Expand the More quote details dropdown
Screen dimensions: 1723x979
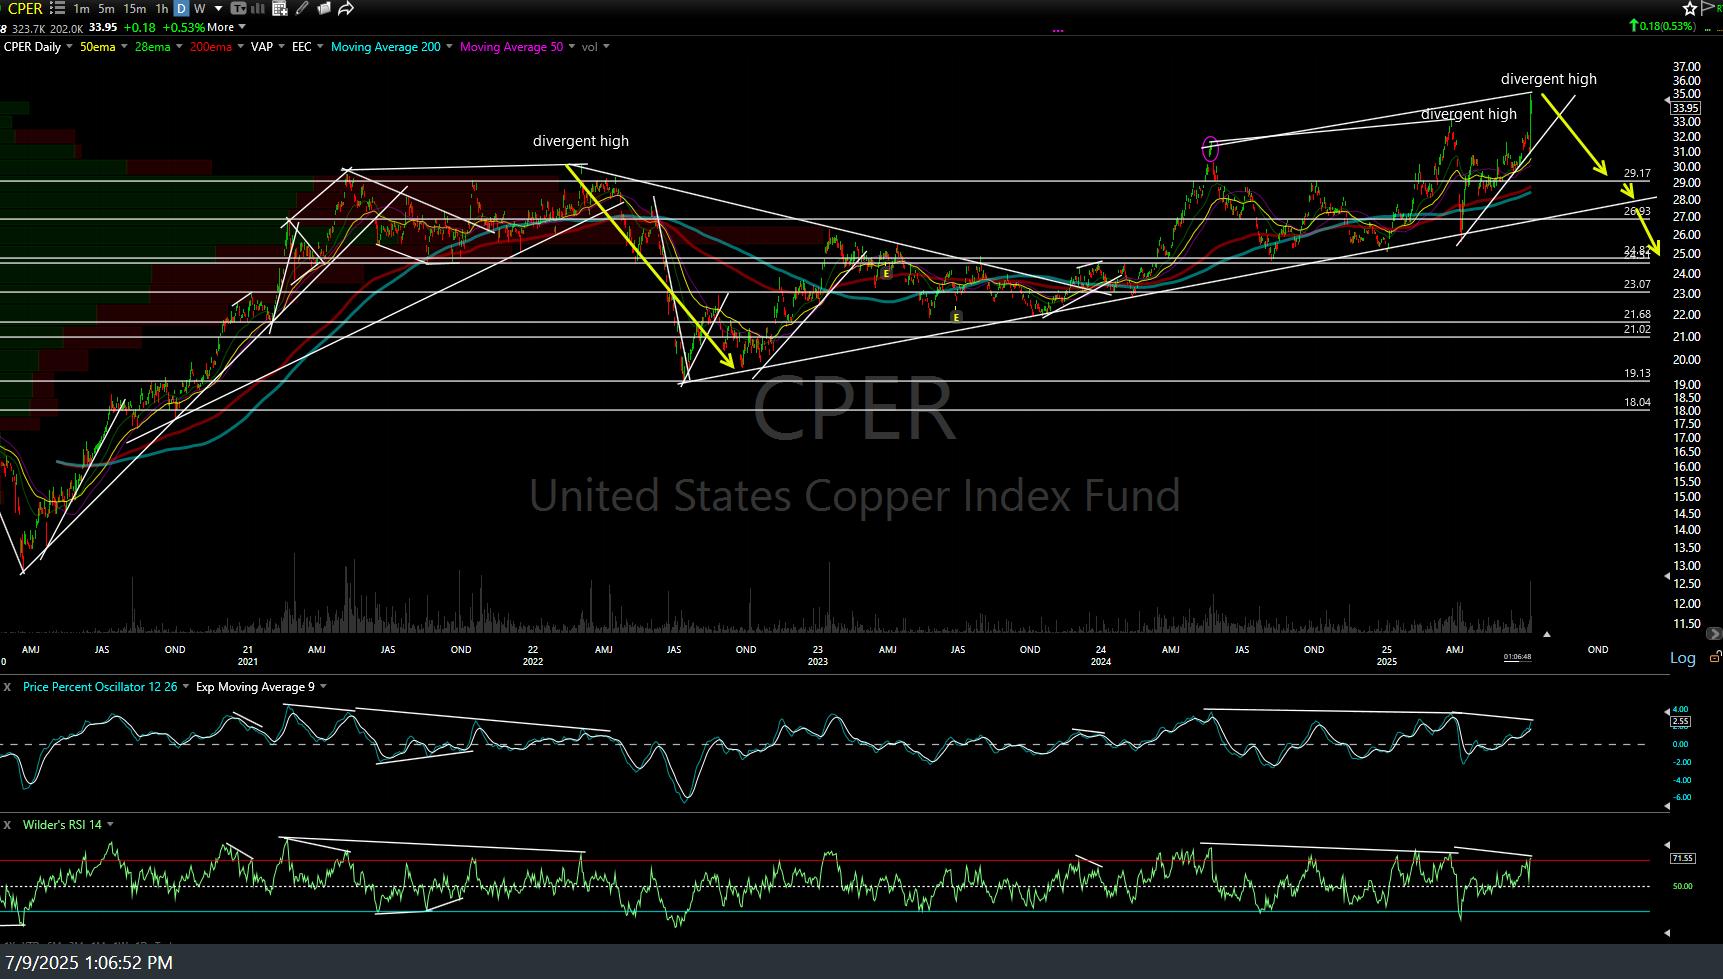pos(241,27)
